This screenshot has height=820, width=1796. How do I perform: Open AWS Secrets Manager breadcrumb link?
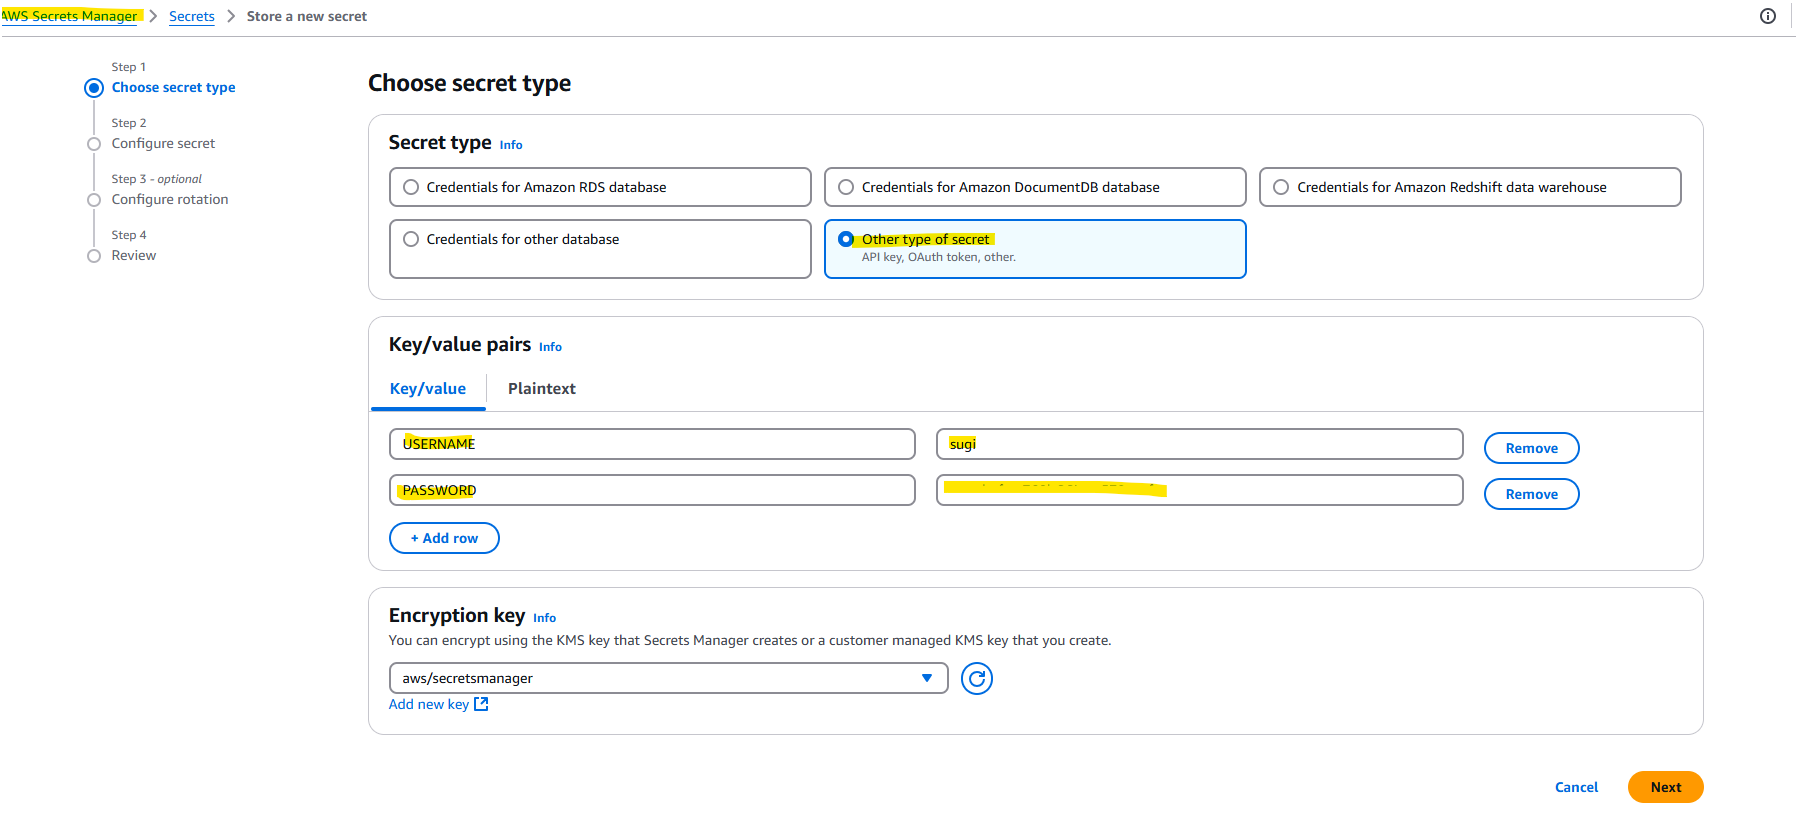point(69,16)
